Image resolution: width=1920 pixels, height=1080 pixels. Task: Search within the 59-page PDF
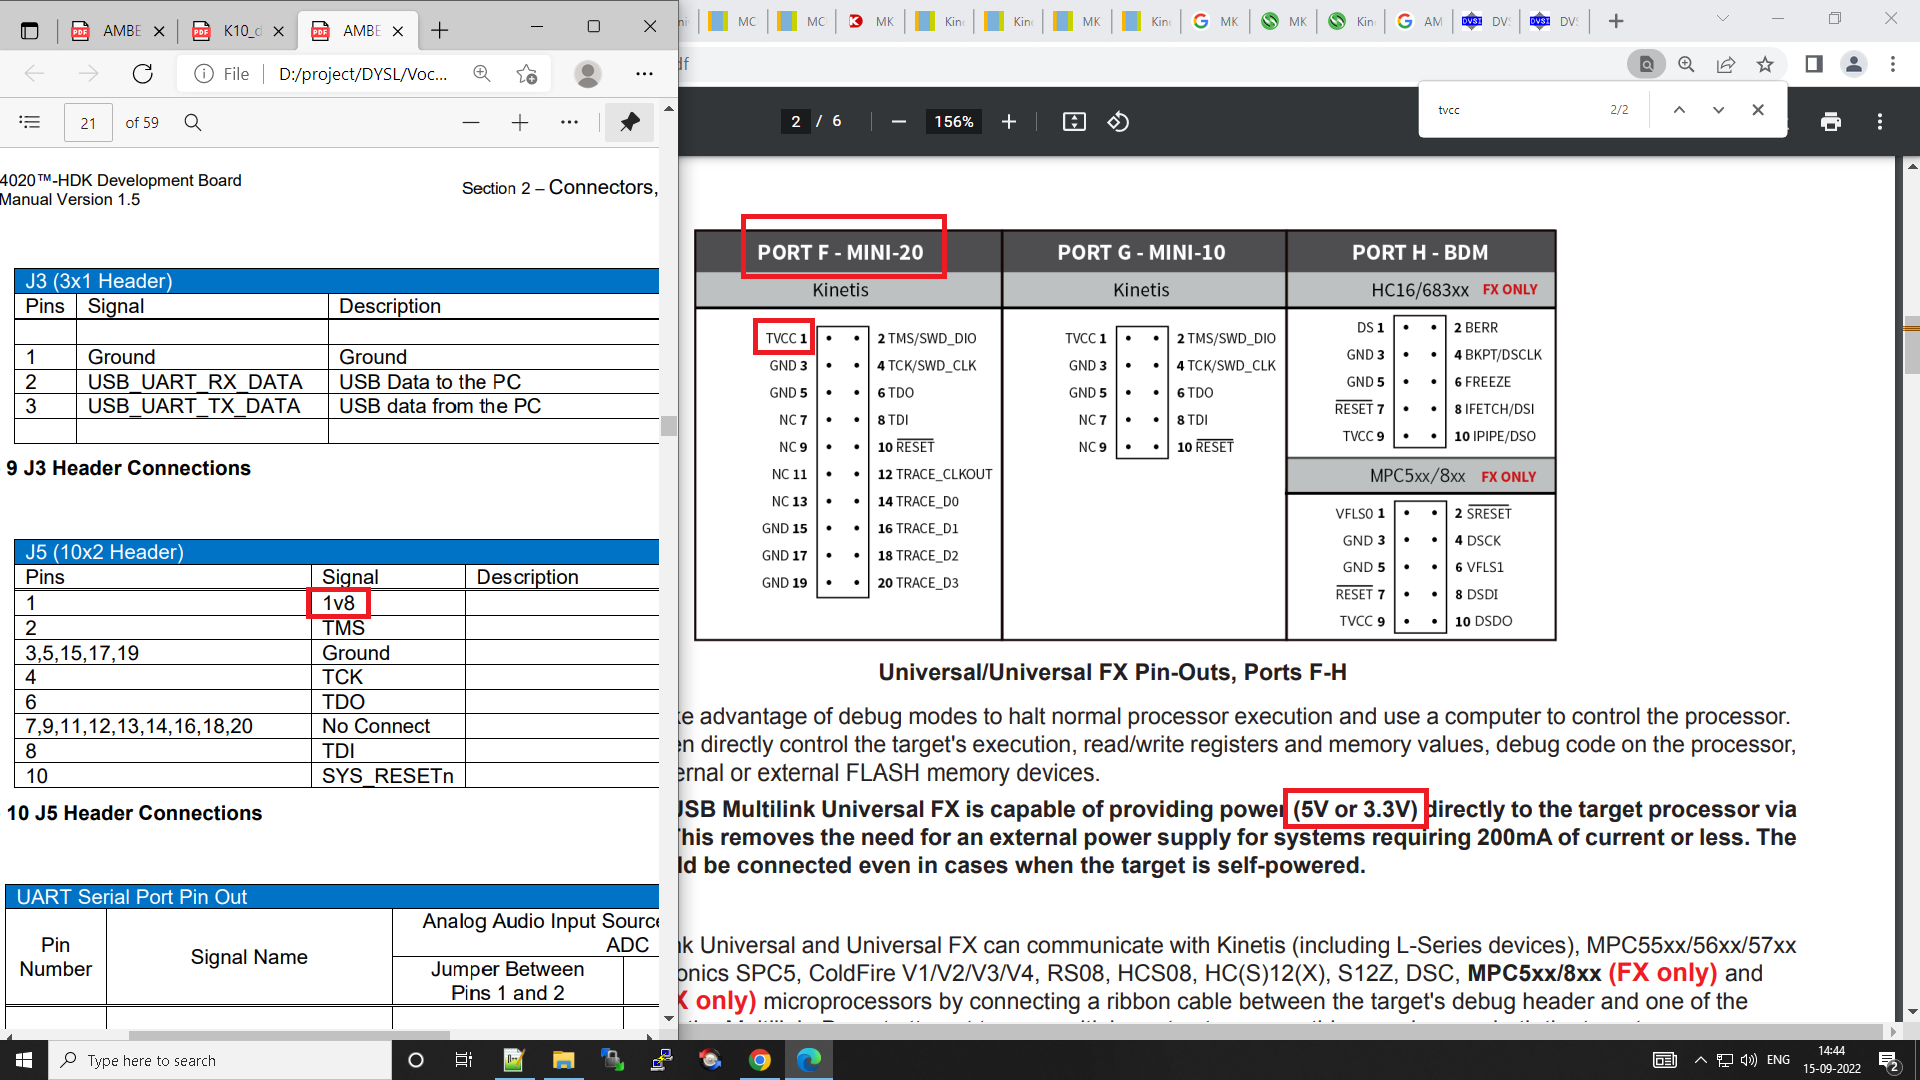[x=193, y=122]
